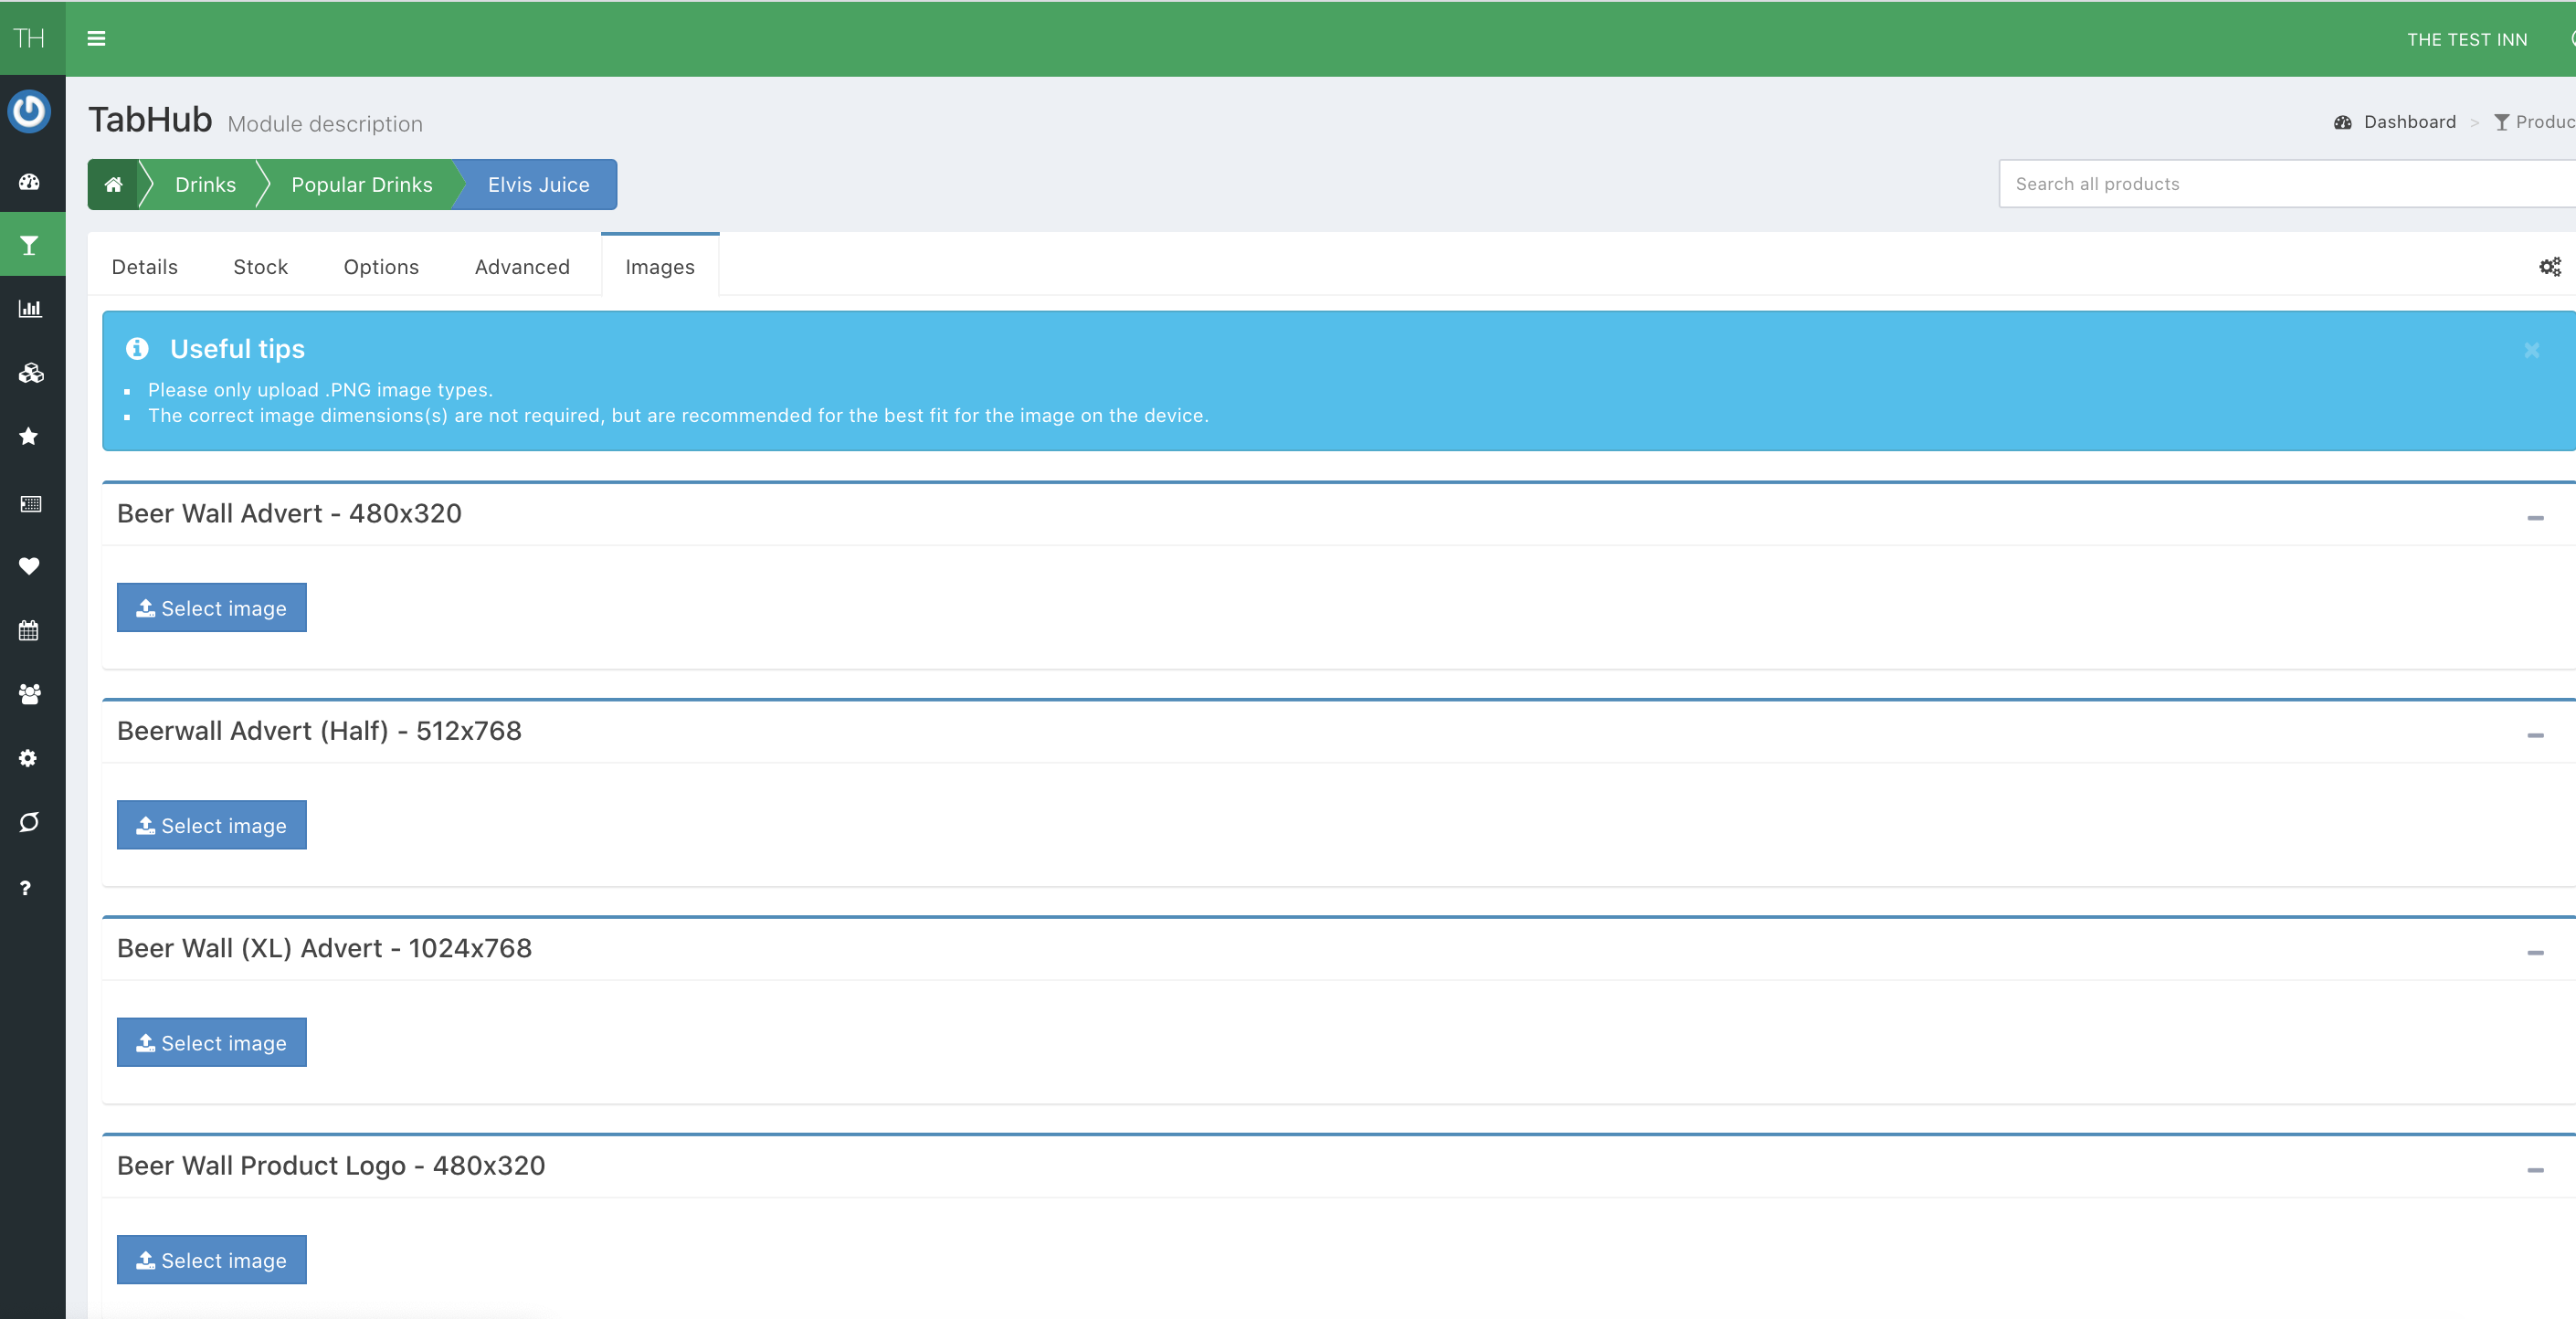Open the star favourites sidebar icon
2576x1319 pixels.
click(x=29, y=437)
